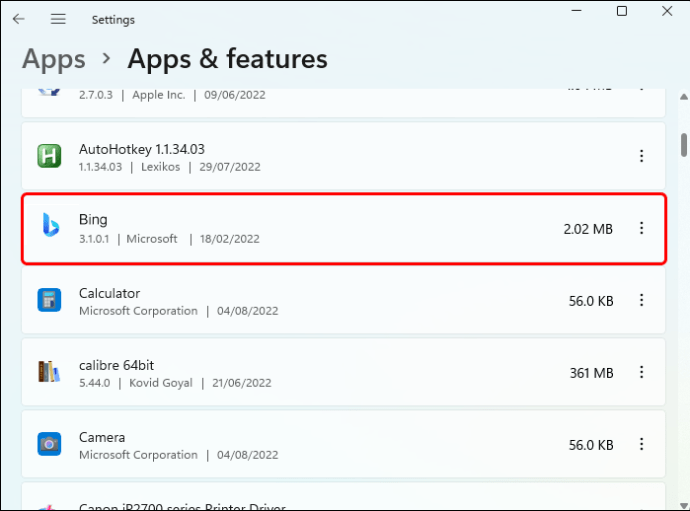Click the AutoHotkey app icon
This screenshot has width=690, height=511.
click(49, 156)
